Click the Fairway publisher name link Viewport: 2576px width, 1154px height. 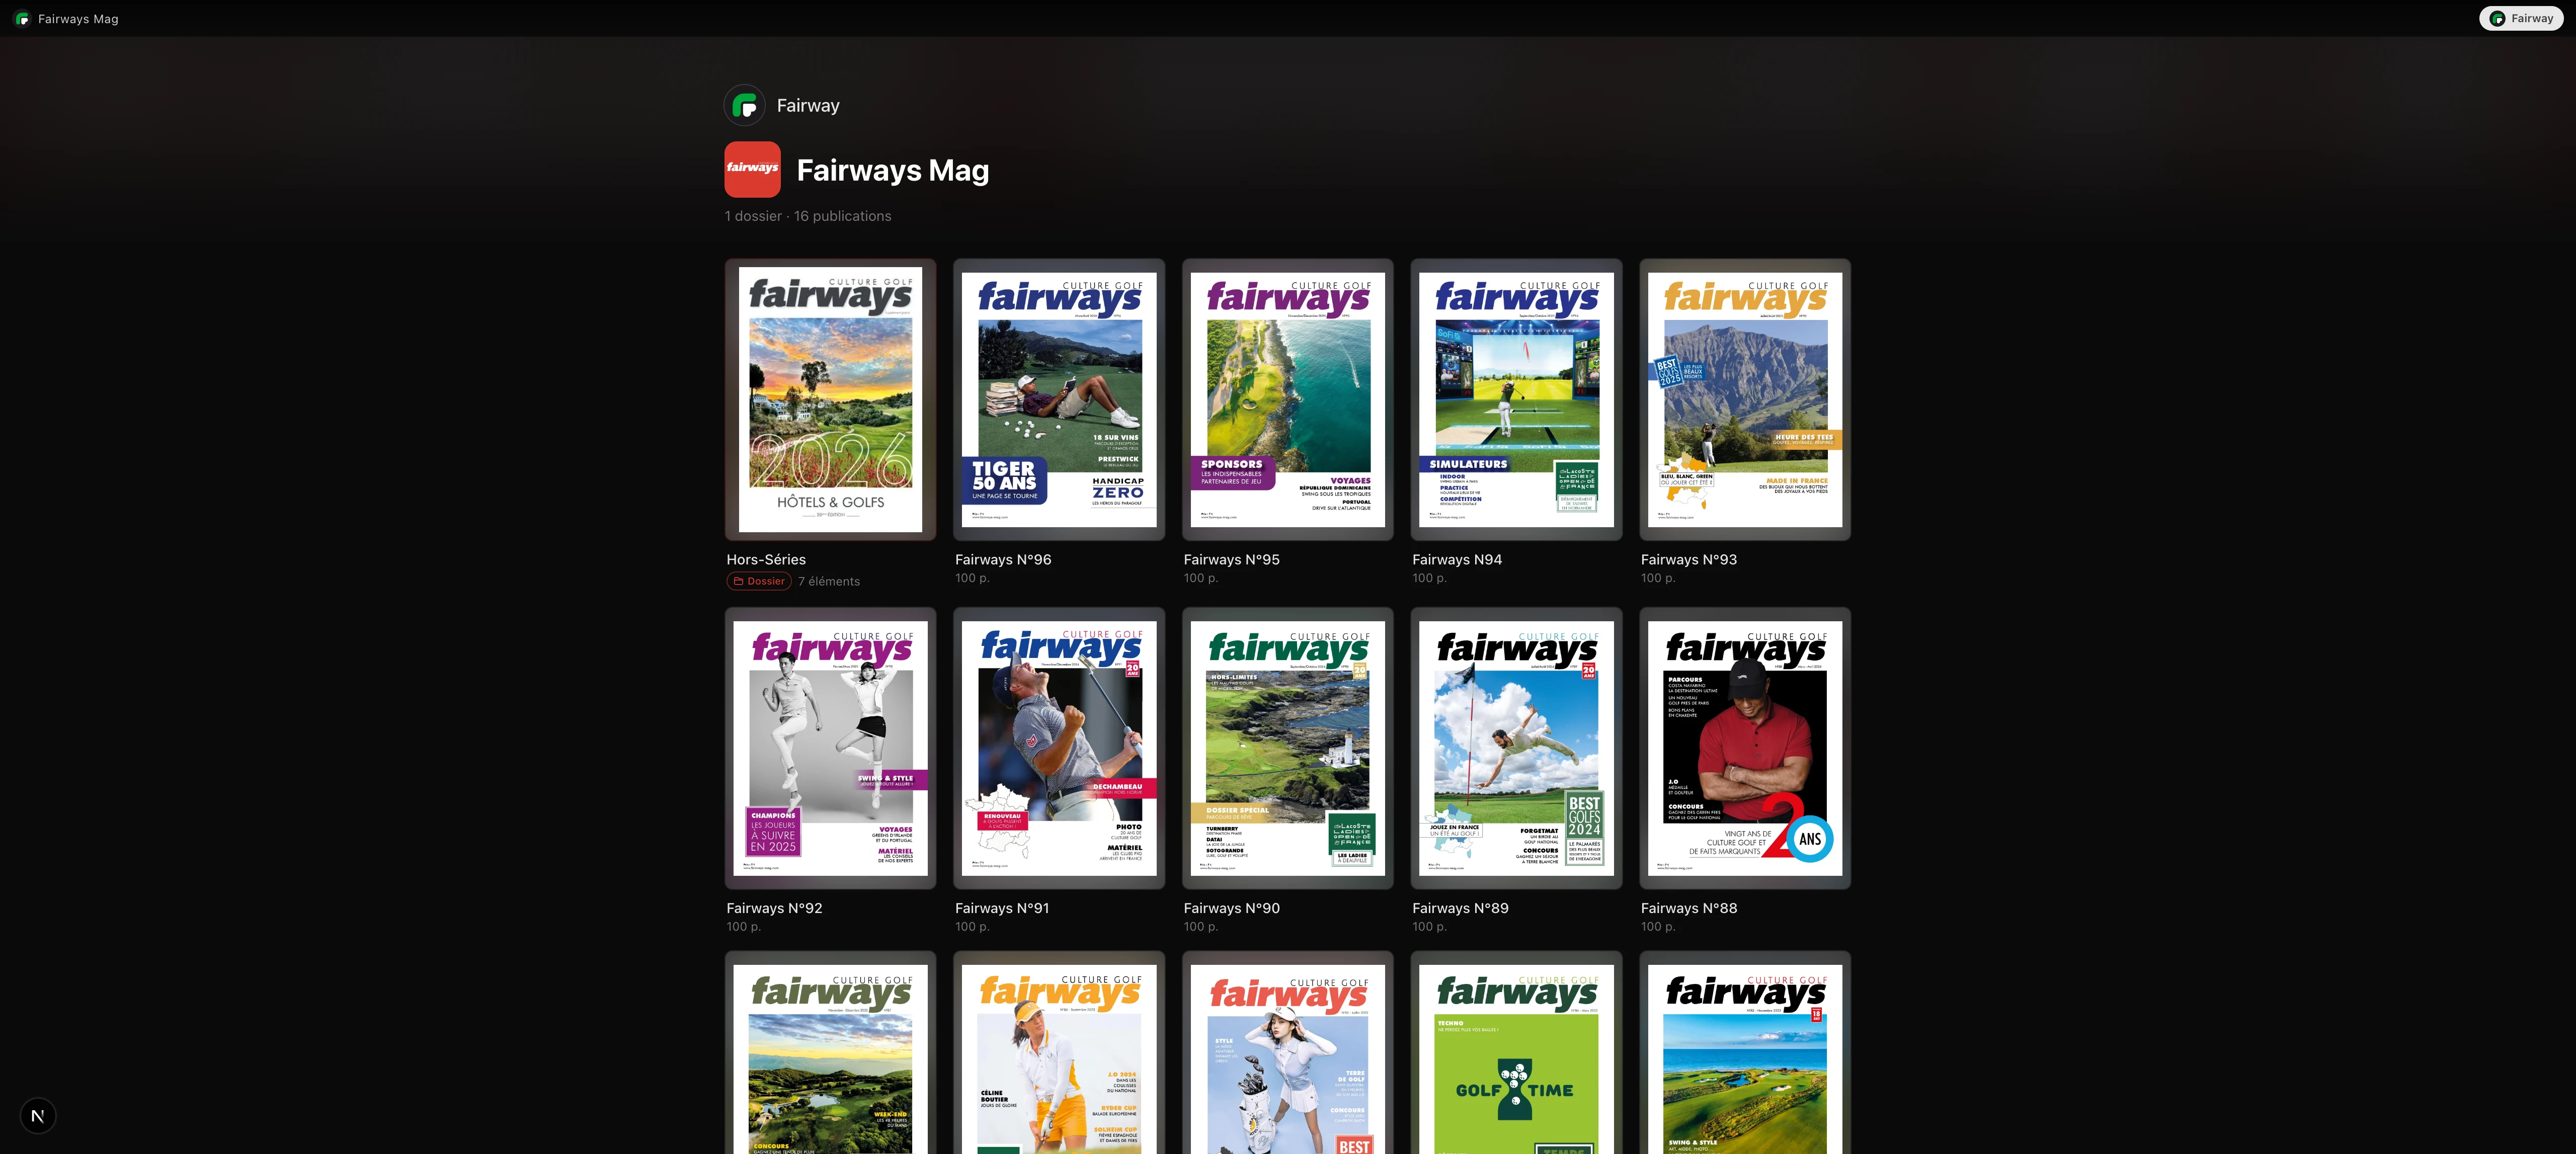(x=808, y=106)
